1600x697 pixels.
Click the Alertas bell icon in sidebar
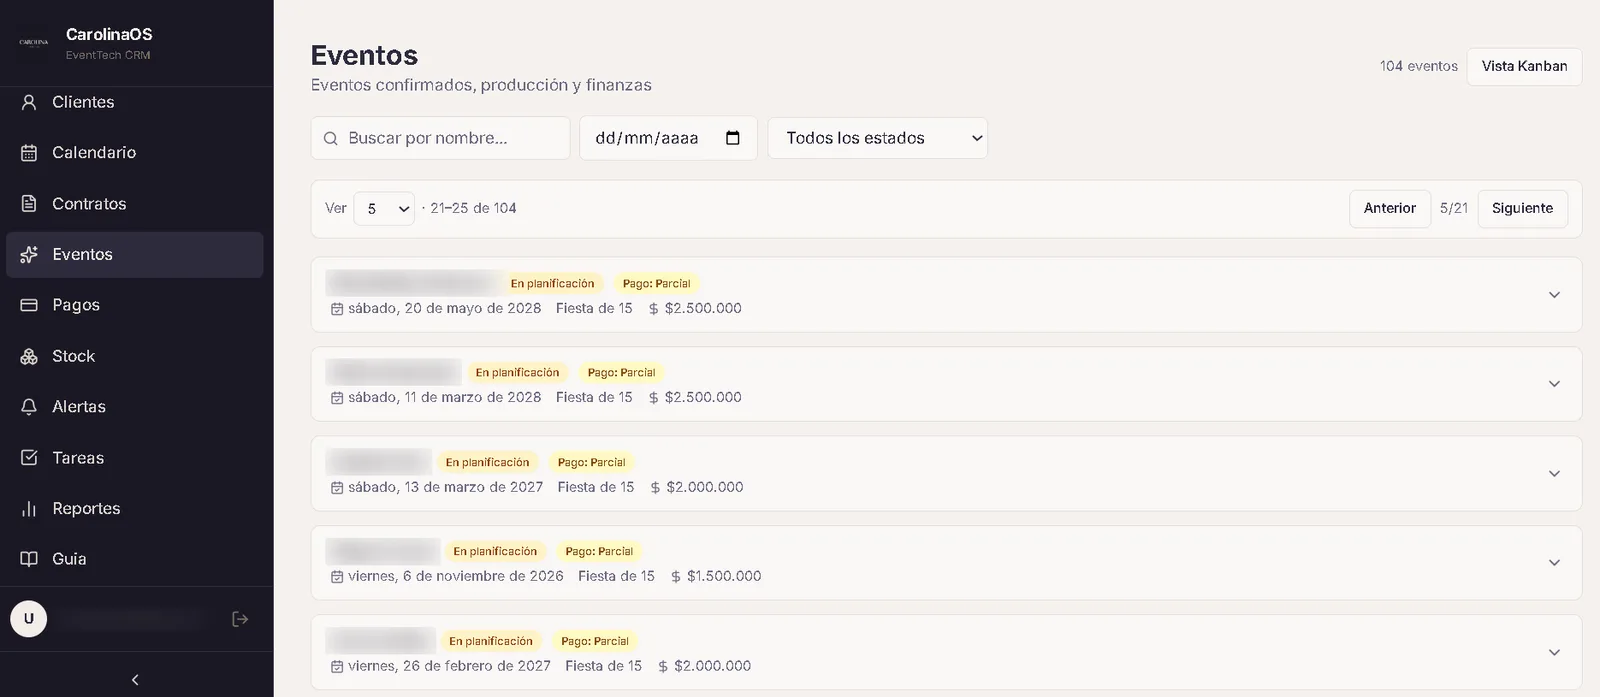pyautogui.click(x=29, y=407)
